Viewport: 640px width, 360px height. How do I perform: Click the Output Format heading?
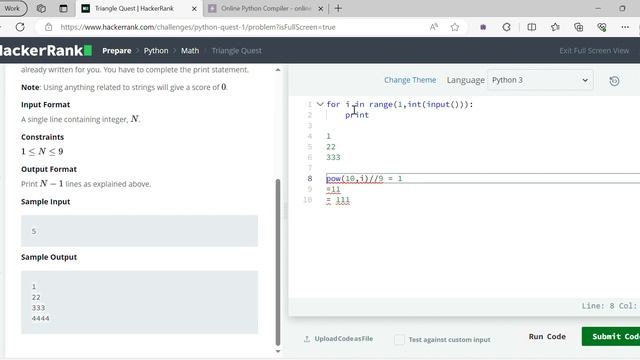49,169
